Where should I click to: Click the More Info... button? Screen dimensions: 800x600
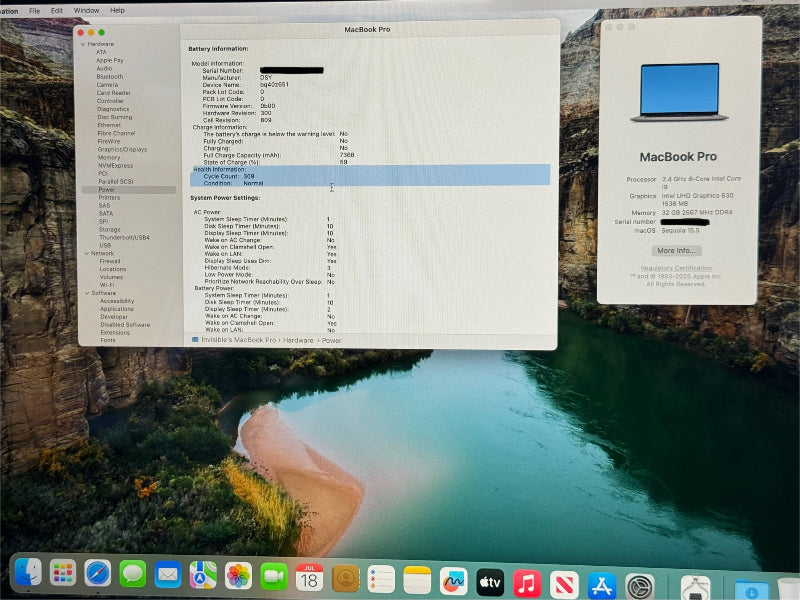tap(676, 250)
